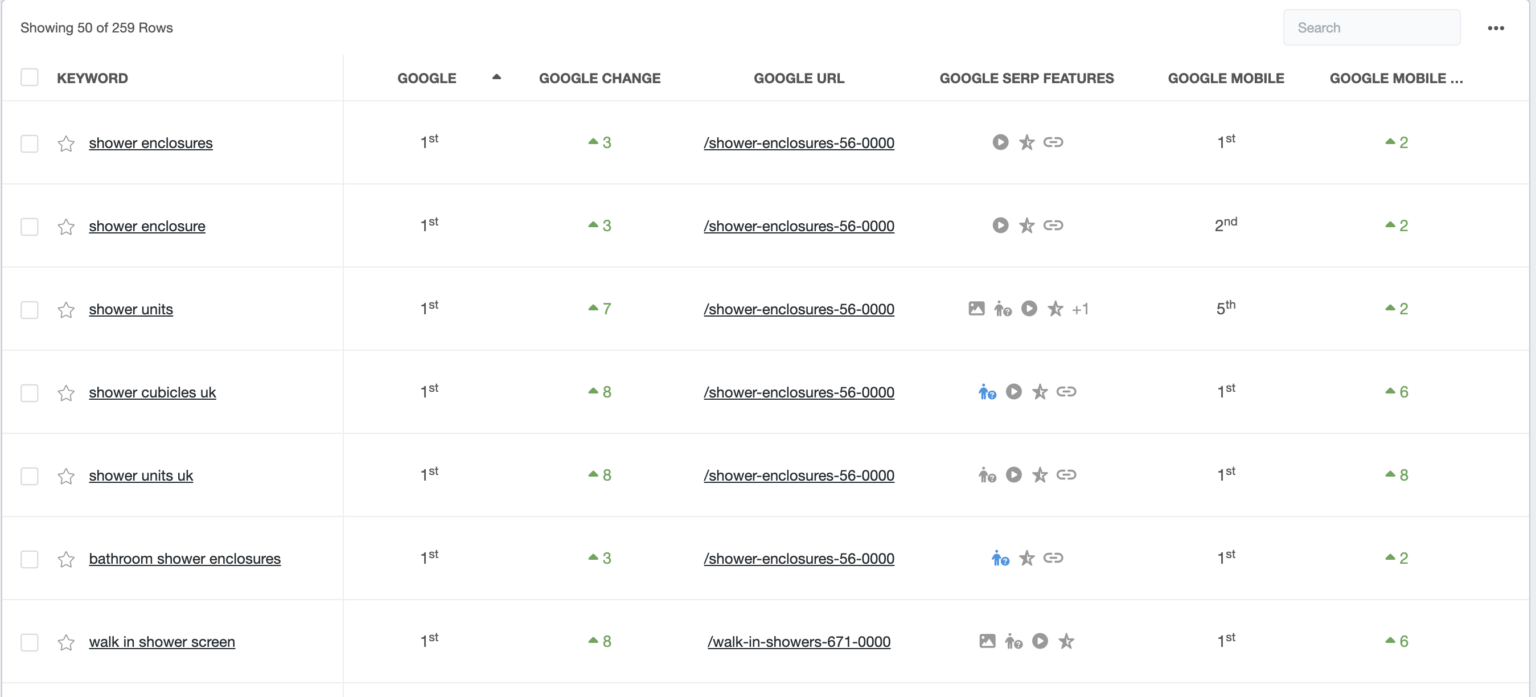Sort by the Google Mobile column header
The image size is (1536, 697).
click(1226, 78)
